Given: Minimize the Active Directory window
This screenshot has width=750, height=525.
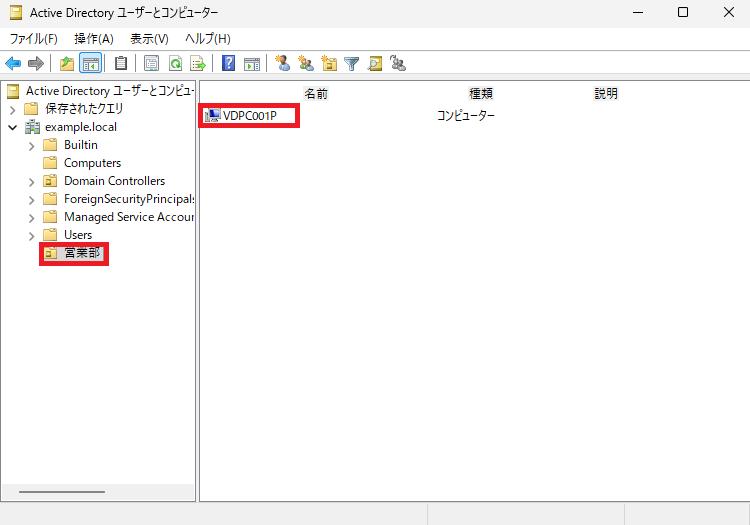Looking at the screenshot, I should click(638, 12).
